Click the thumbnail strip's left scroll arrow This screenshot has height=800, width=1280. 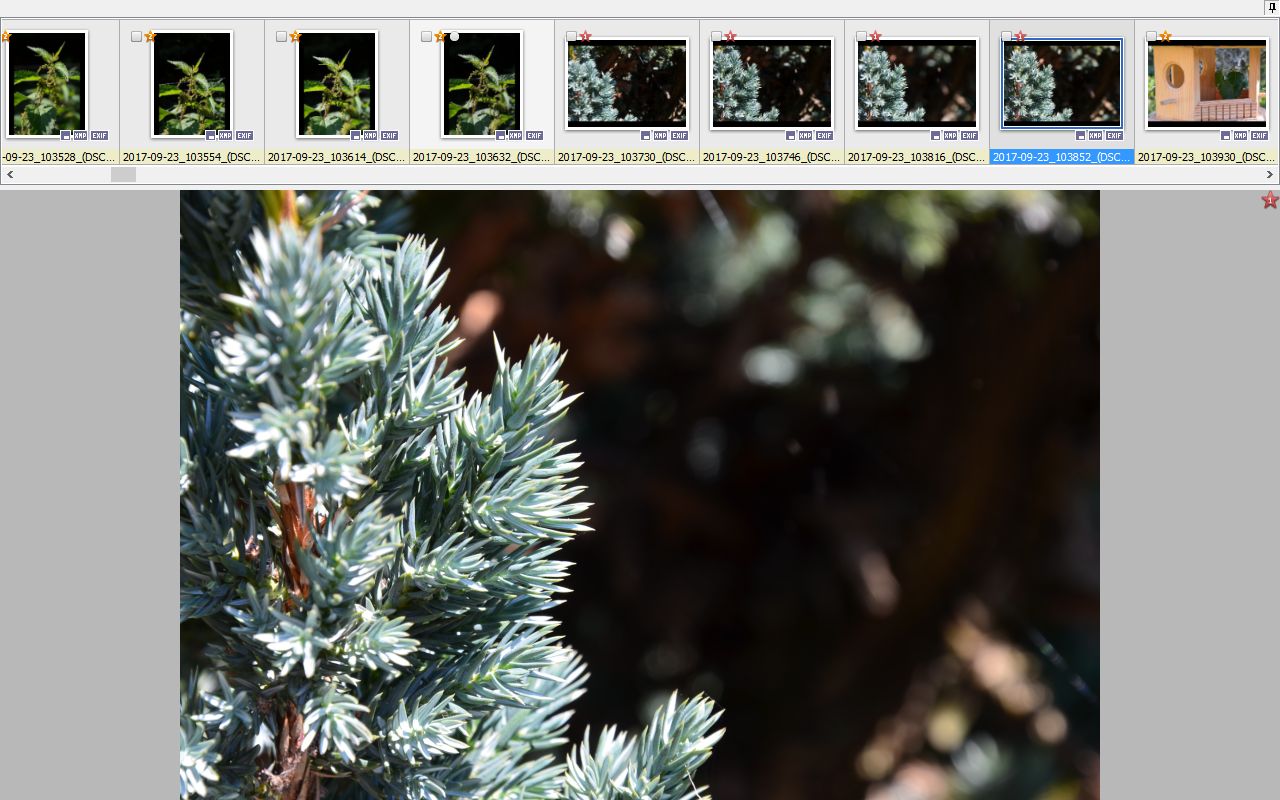pyautogui.click(x=10, y=175)
